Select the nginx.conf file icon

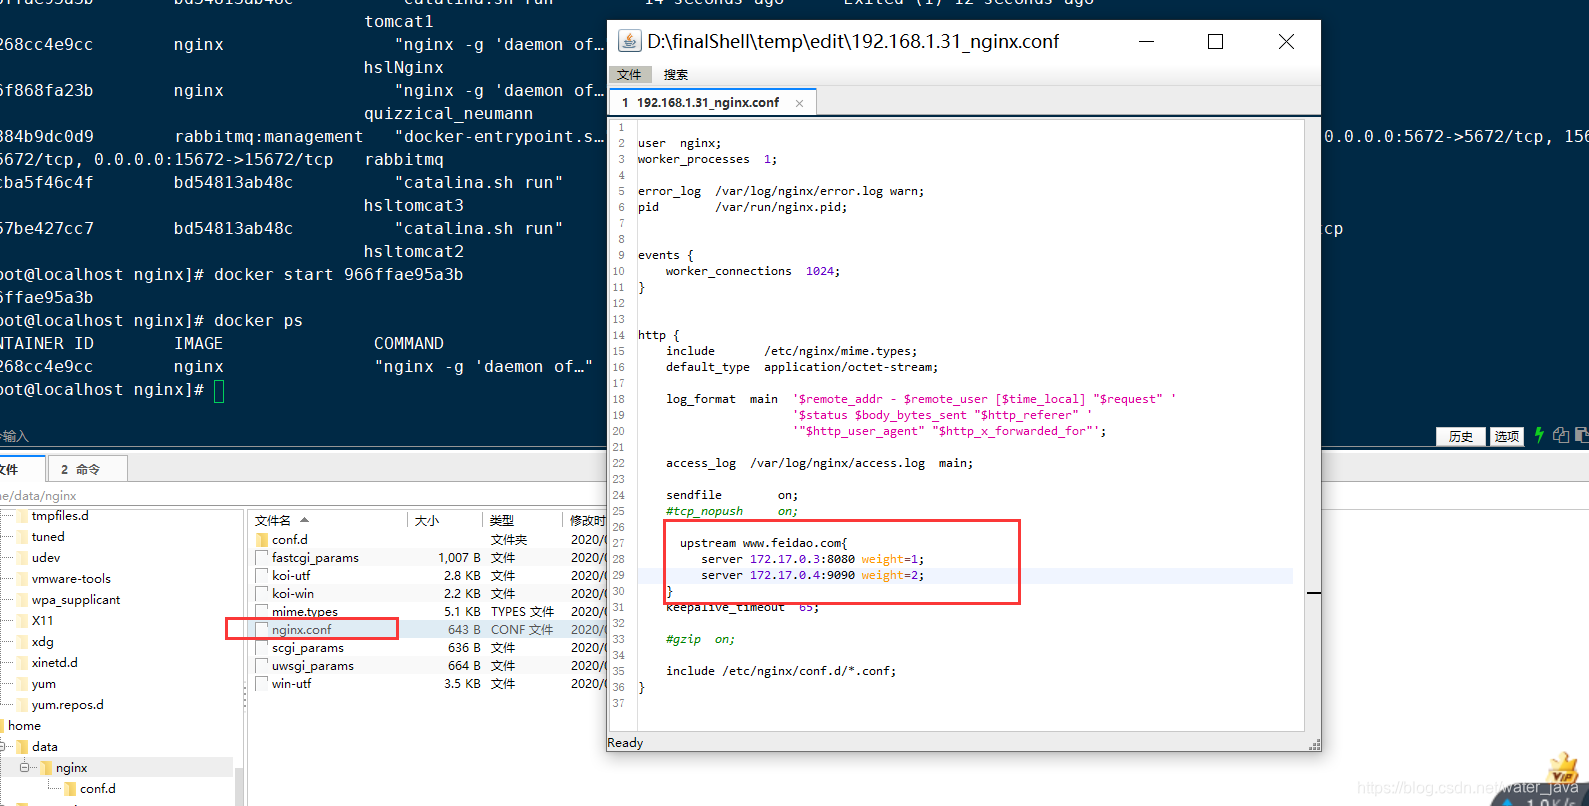262,629
